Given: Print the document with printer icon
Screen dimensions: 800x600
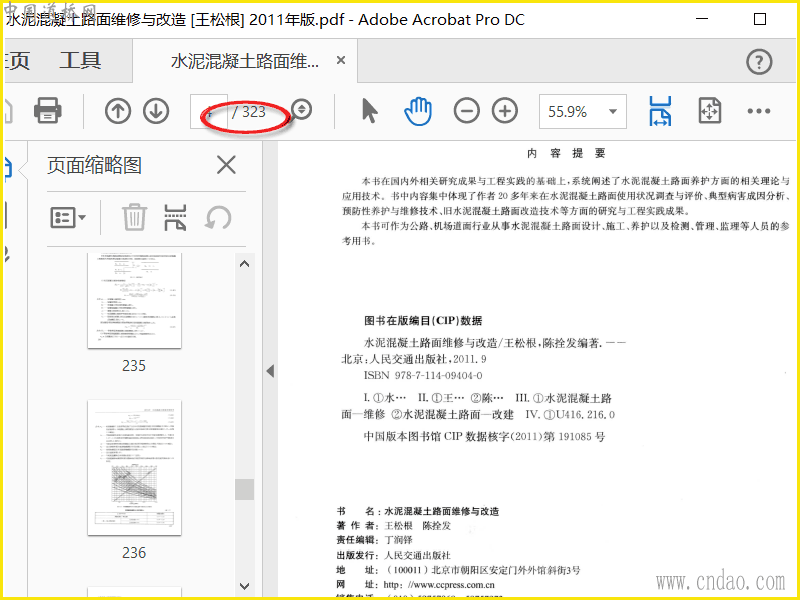Looking at the screenshot, I should 47,110.
